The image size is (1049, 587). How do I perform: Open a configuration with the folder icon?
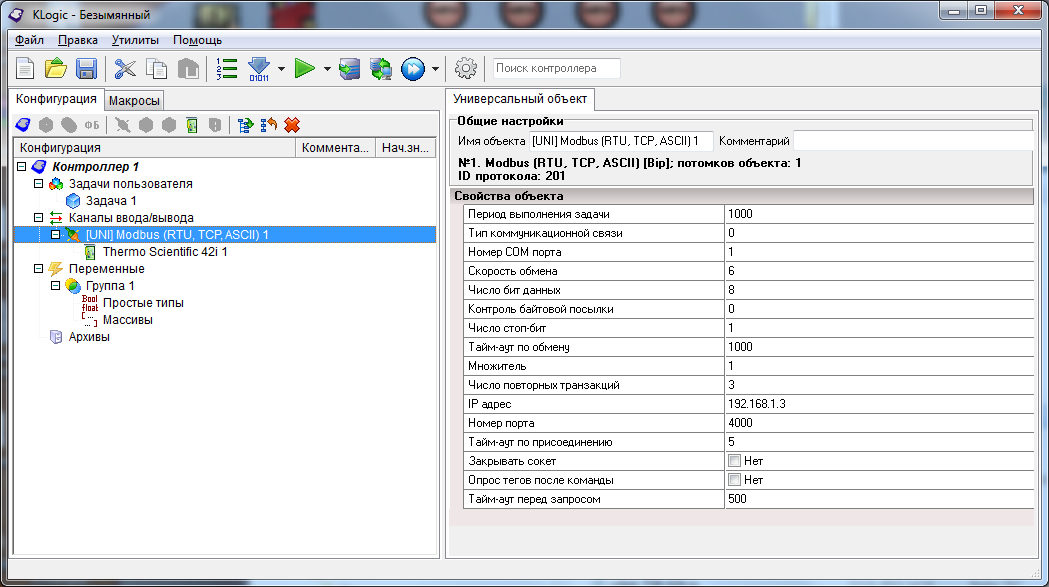tap(56, 69)
